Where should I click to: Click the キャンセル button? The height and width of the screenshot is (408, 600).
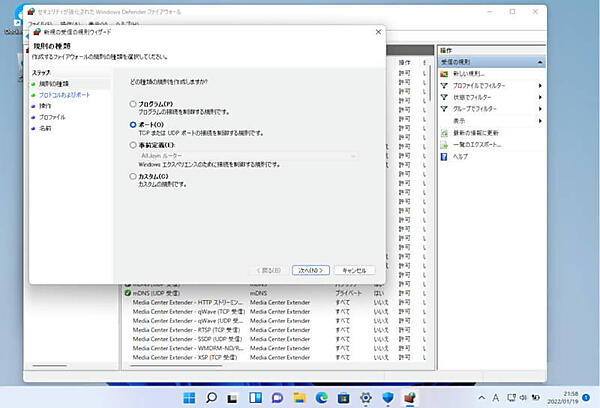point(354,270)
